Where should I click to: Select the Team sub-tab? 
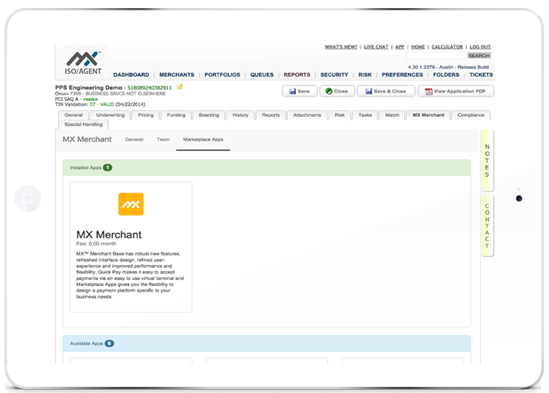[x=163, y=139]
